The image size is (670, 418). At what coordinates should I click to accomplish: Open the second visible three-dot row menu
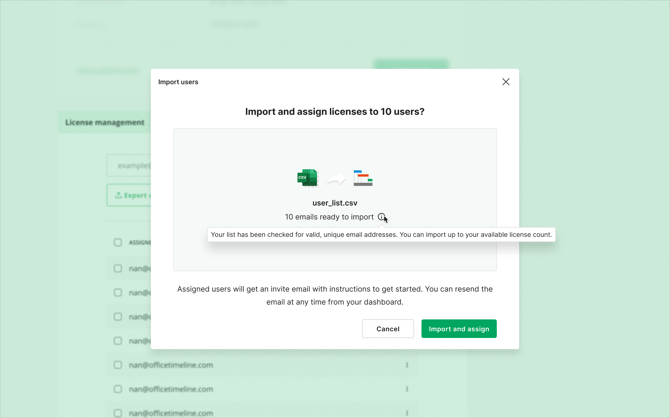tap(407, 389)
